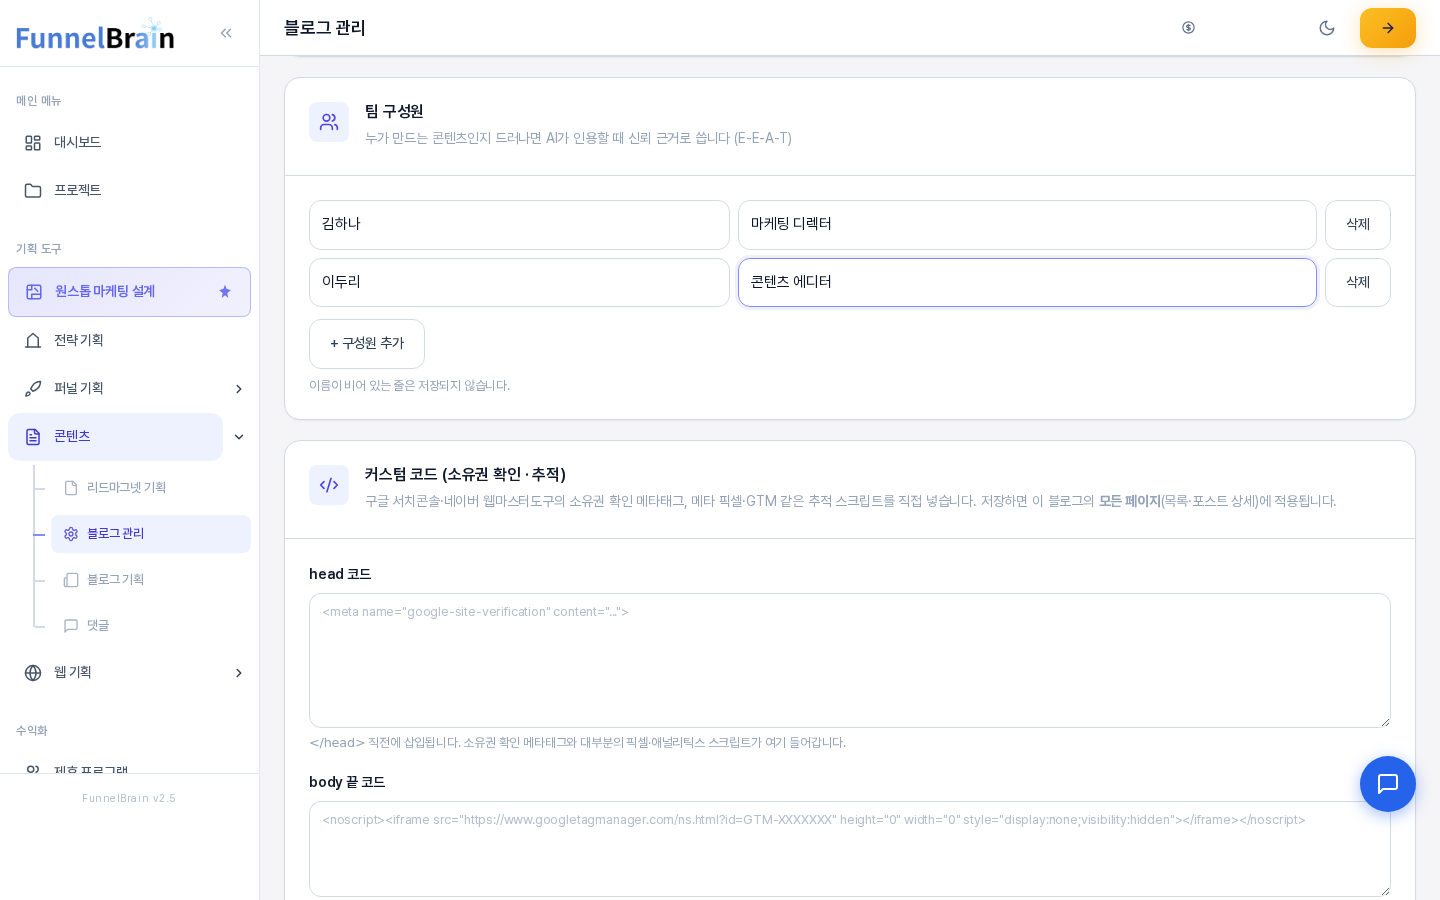
Task: Click the 블로그 기획 copy icon
Action: (71, 580)
